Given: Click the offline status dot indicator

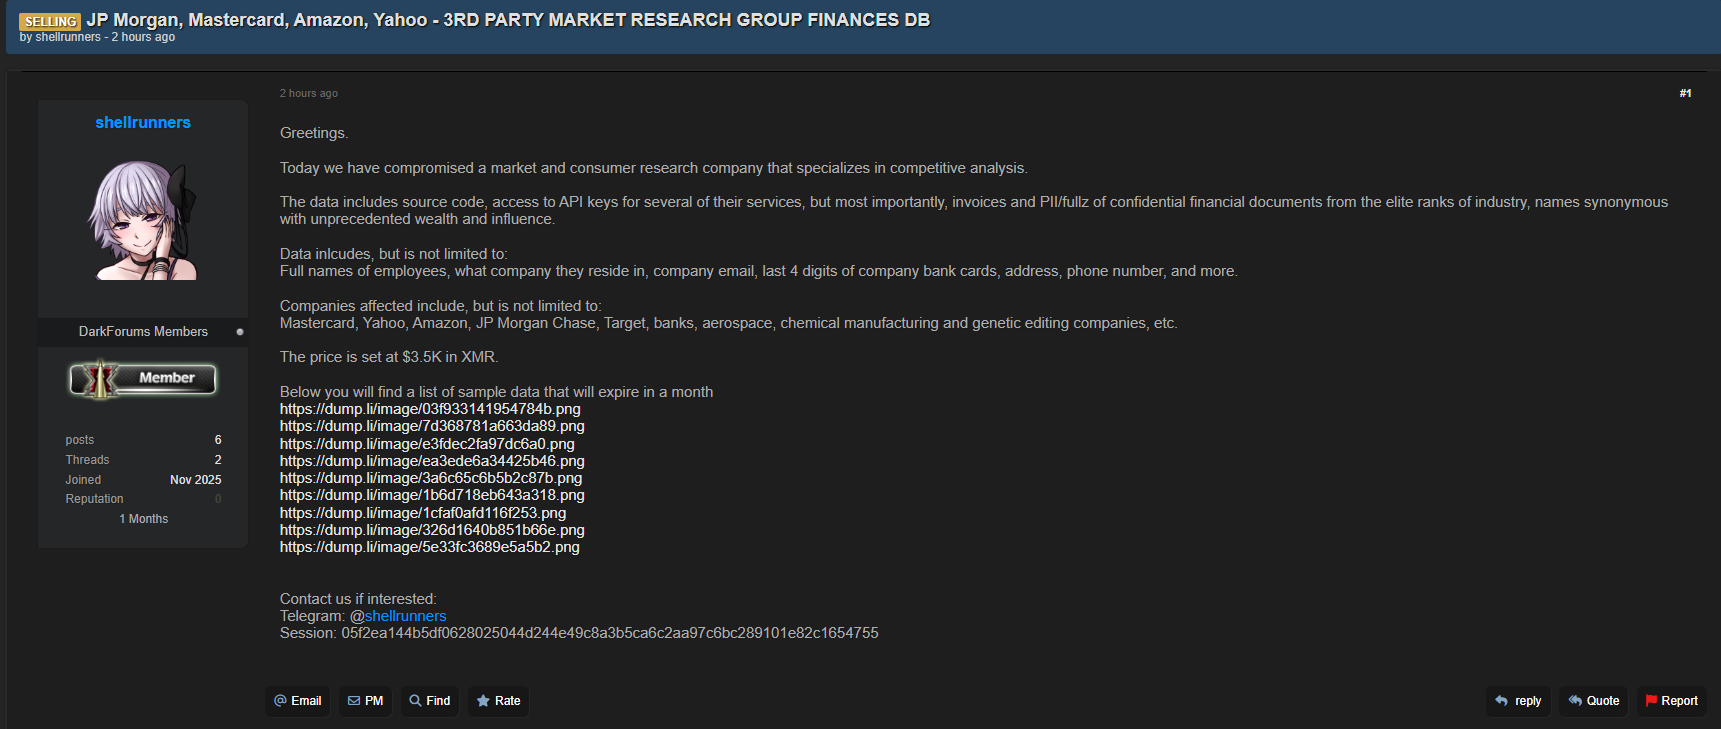Looking at the screenshot, I should point(240,332).
